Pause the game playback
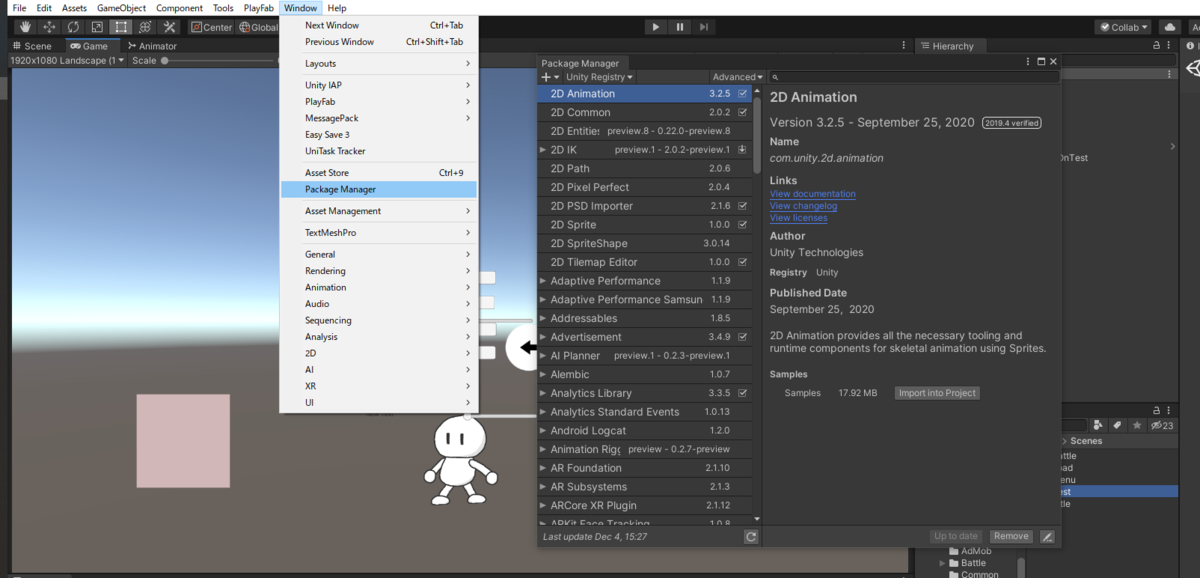 pos(680,27)
